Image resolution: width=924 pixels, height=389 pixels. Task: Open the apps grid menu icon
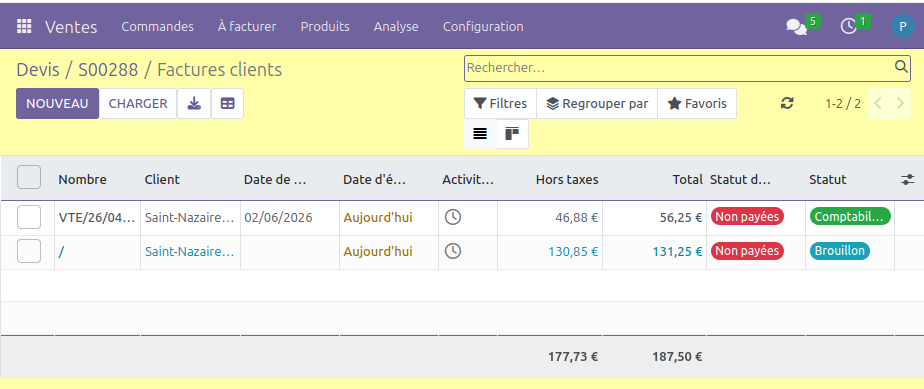24,27
